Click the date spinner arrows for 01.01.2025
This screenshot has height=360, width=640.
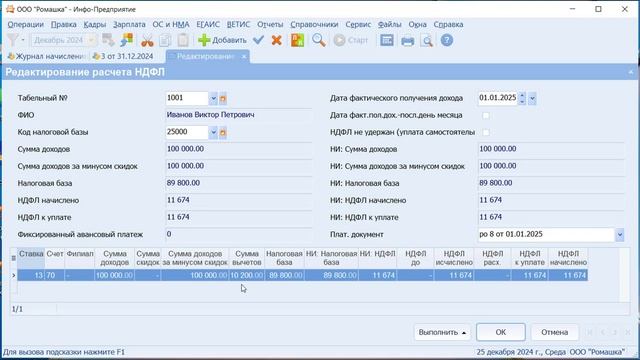pyautogui.click(x=522, y=98)
